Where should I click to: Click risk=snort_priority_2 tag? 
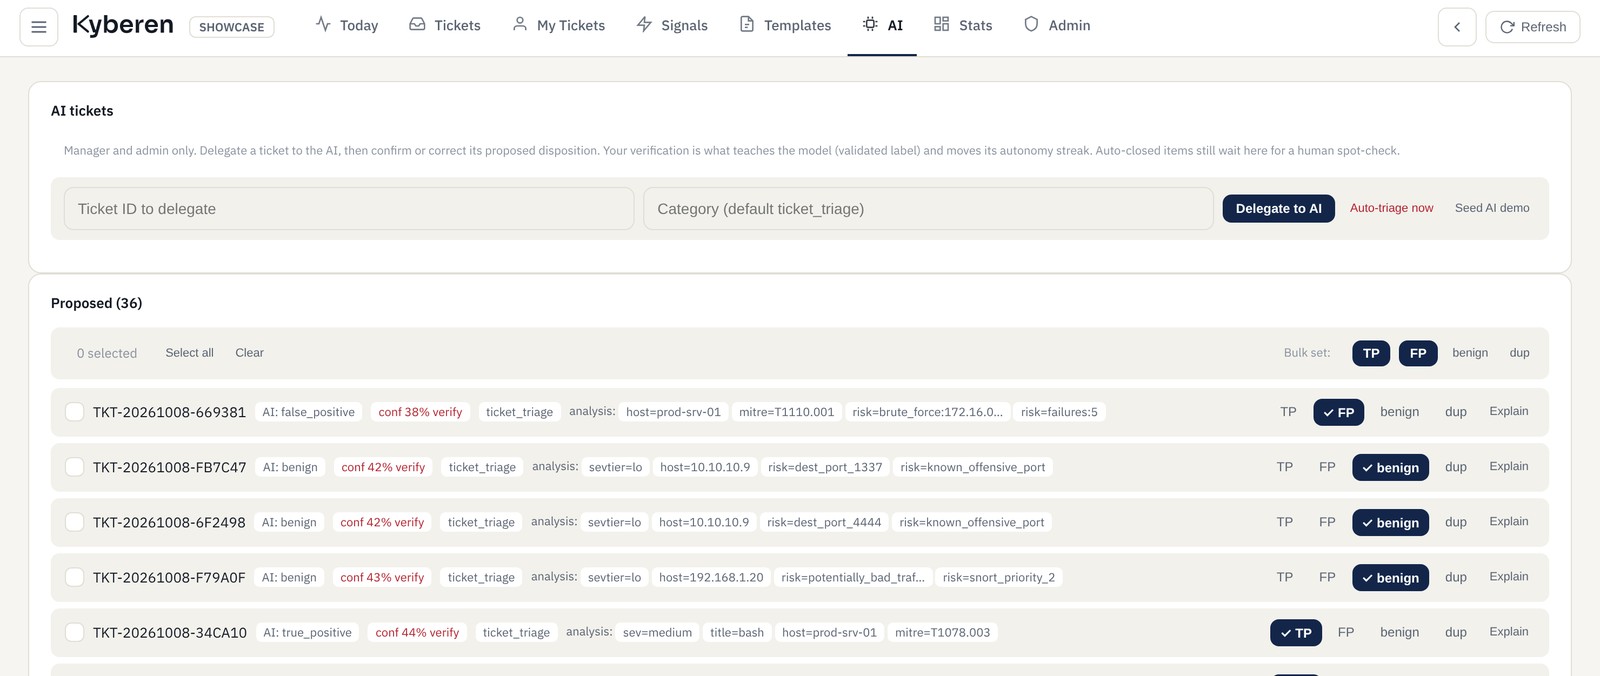999,577
